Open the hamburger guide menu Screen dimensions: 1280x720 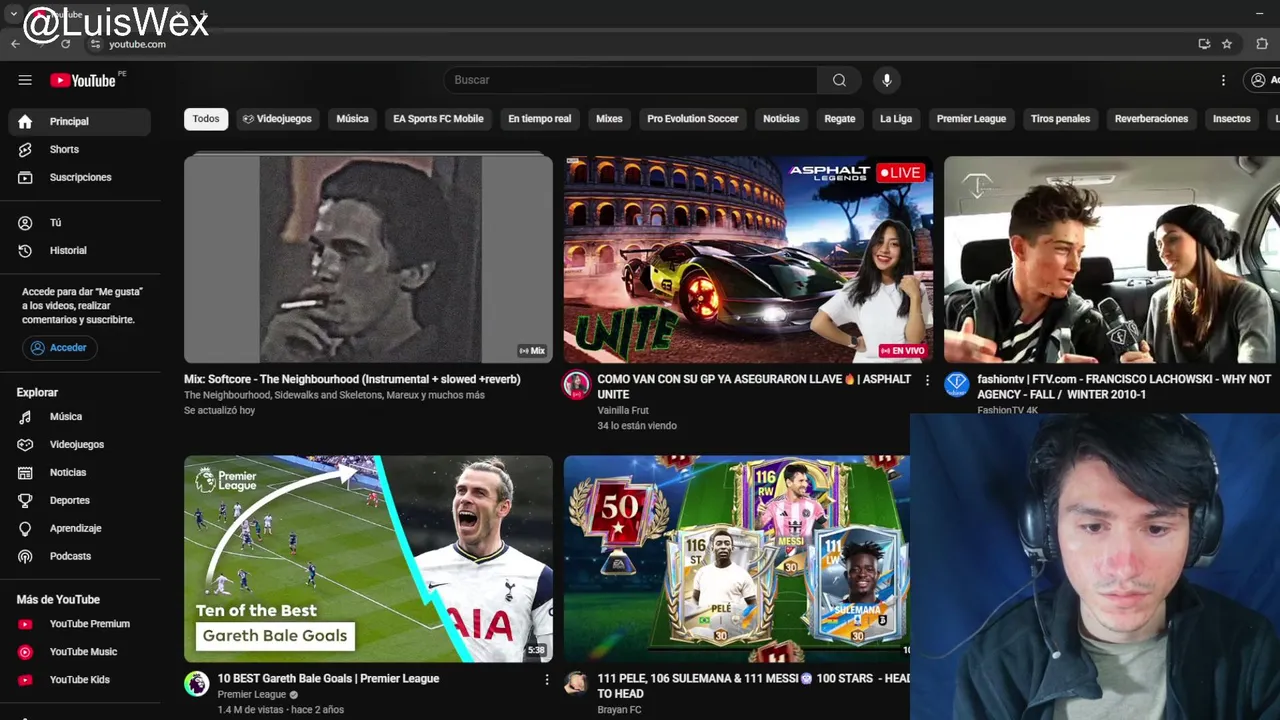coord(25,80)
